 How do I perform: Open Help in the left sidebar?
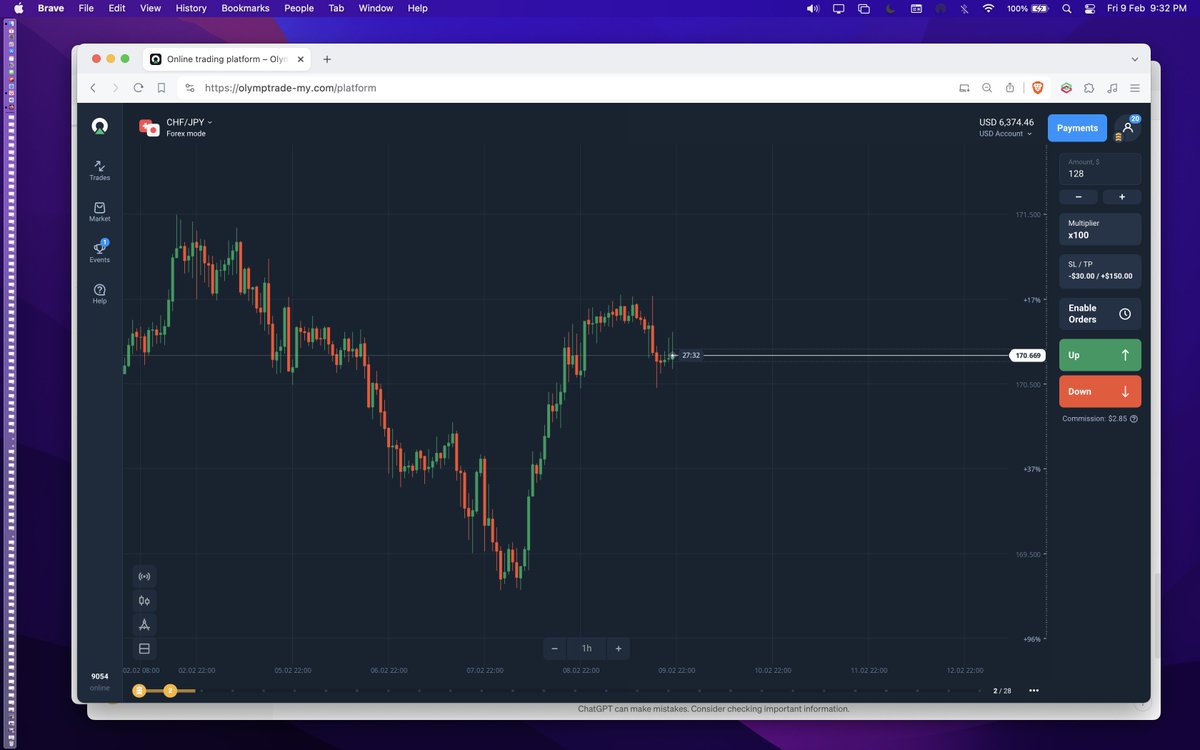[x=99, y=293]
